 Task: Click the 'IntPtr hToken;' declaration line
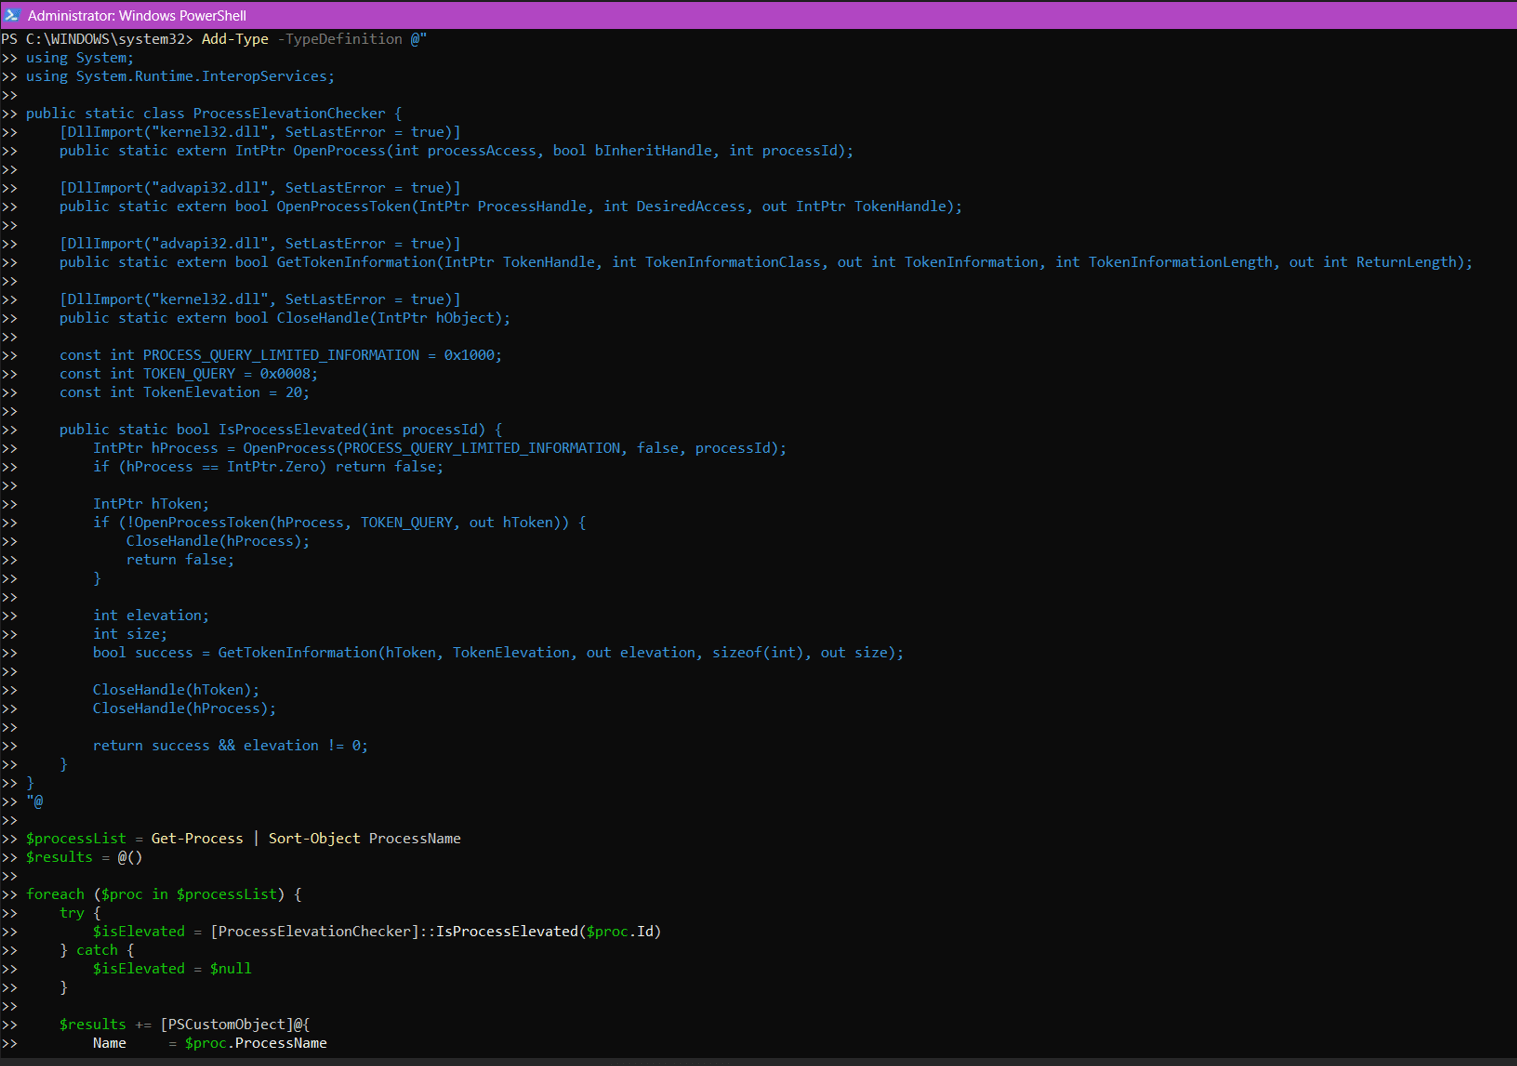(151, 504)
